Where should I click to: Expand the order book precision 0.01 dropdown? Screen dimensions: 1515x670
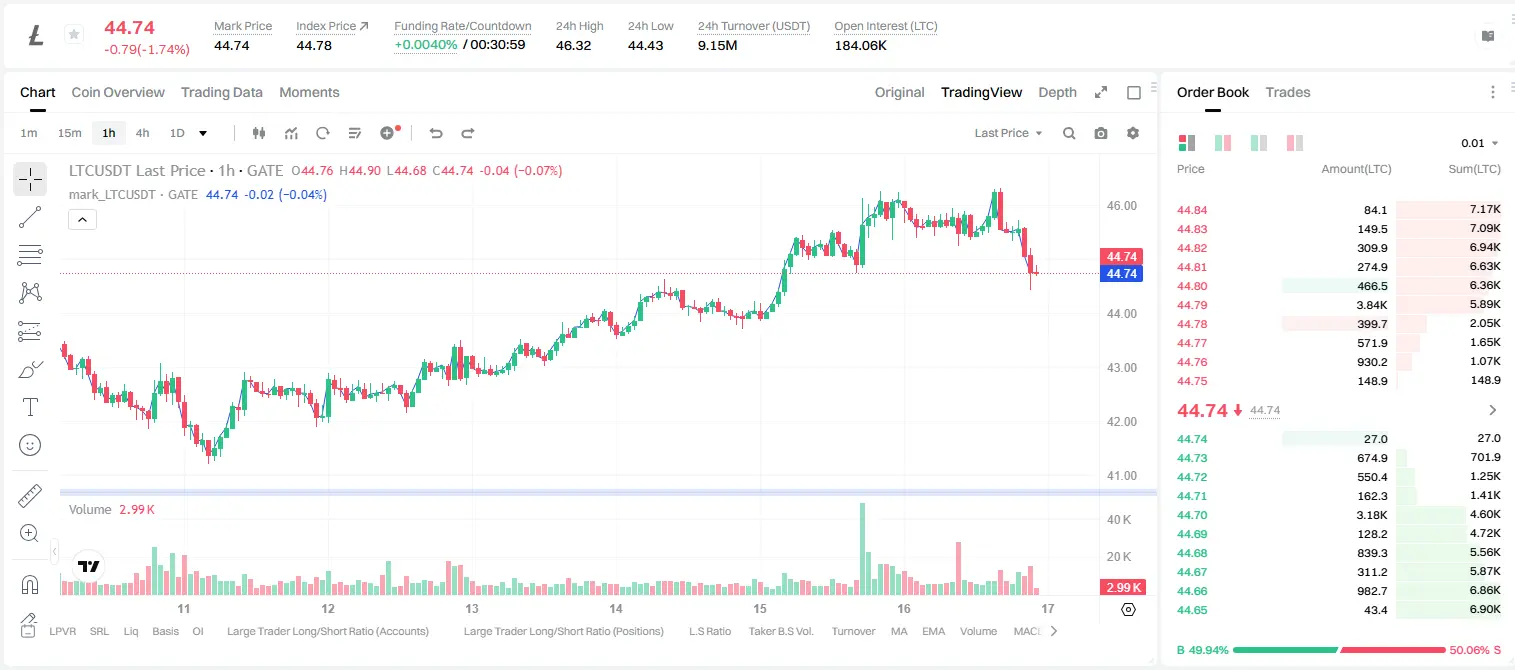[1480, 143]
